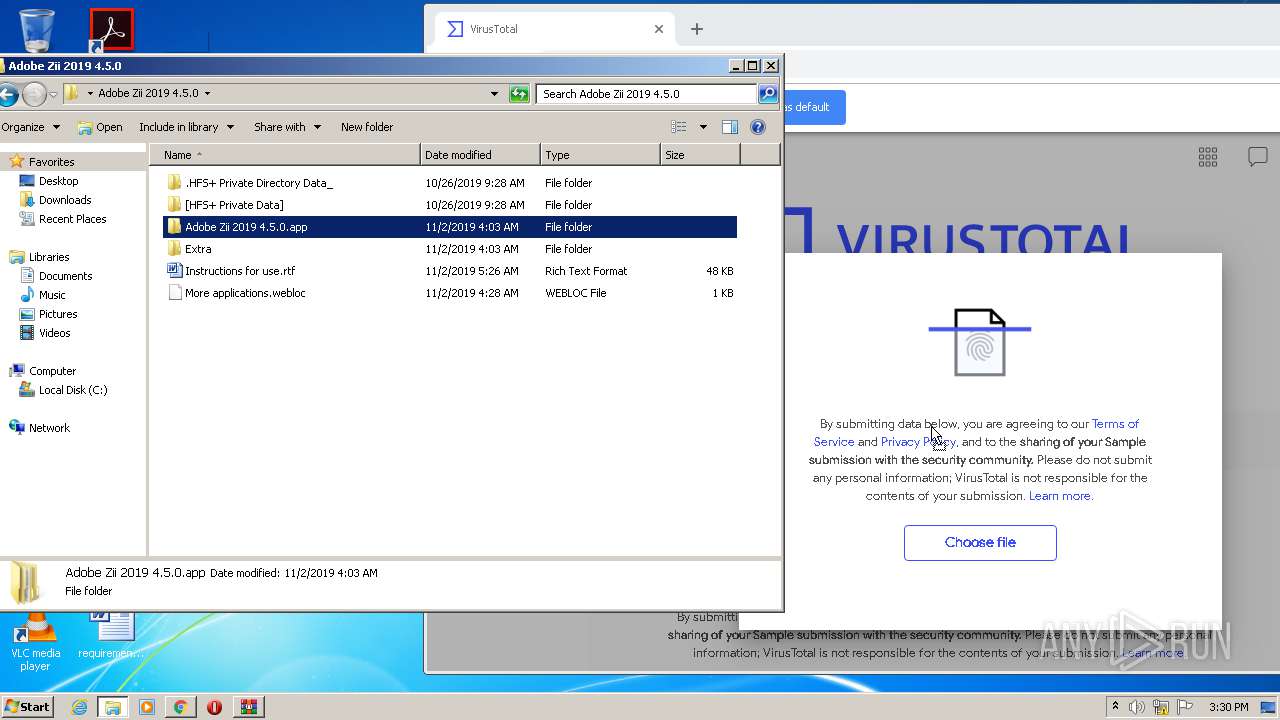Open Videos library
This screenshot has width=1280, height=720.
tap(54, 333)
